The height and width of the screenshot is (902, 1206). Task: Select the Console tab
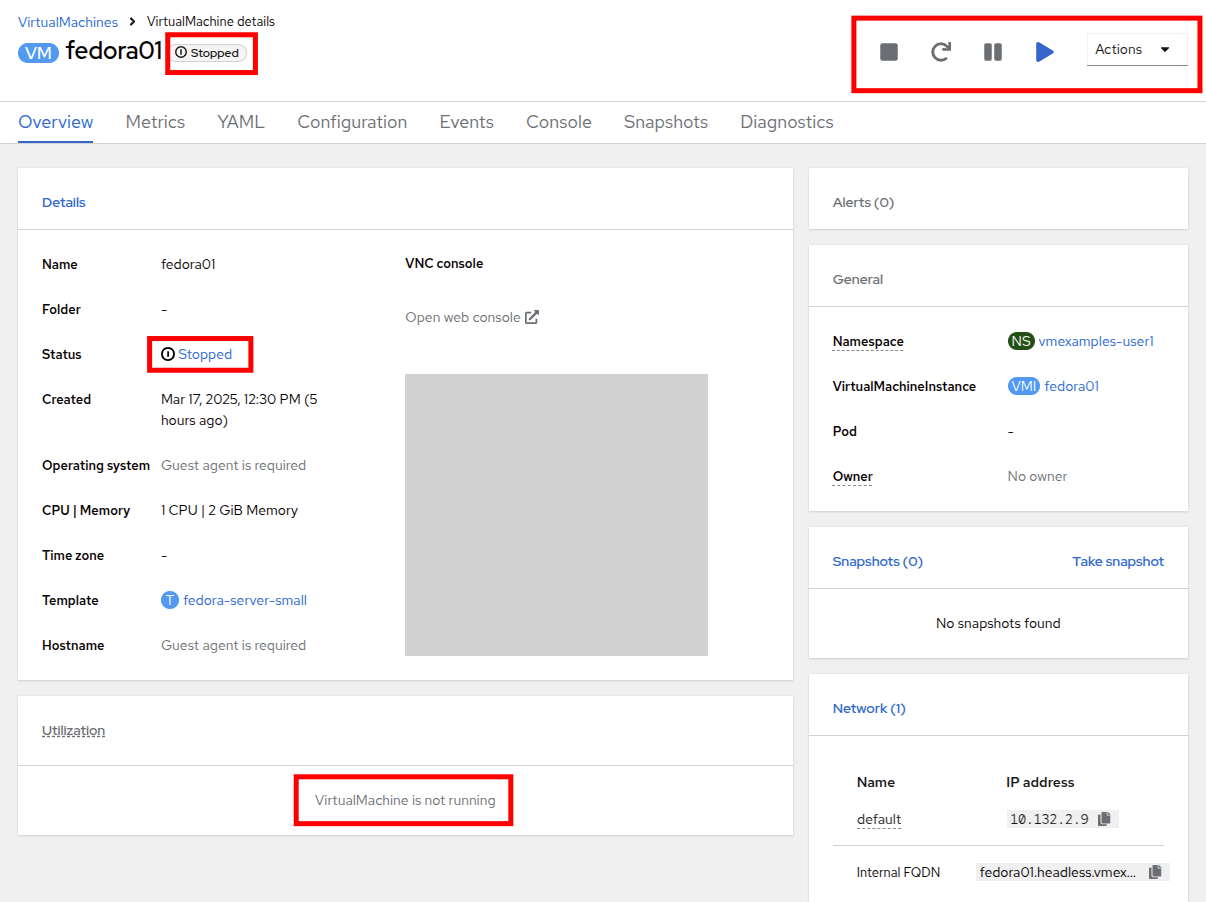click(559, 122)
